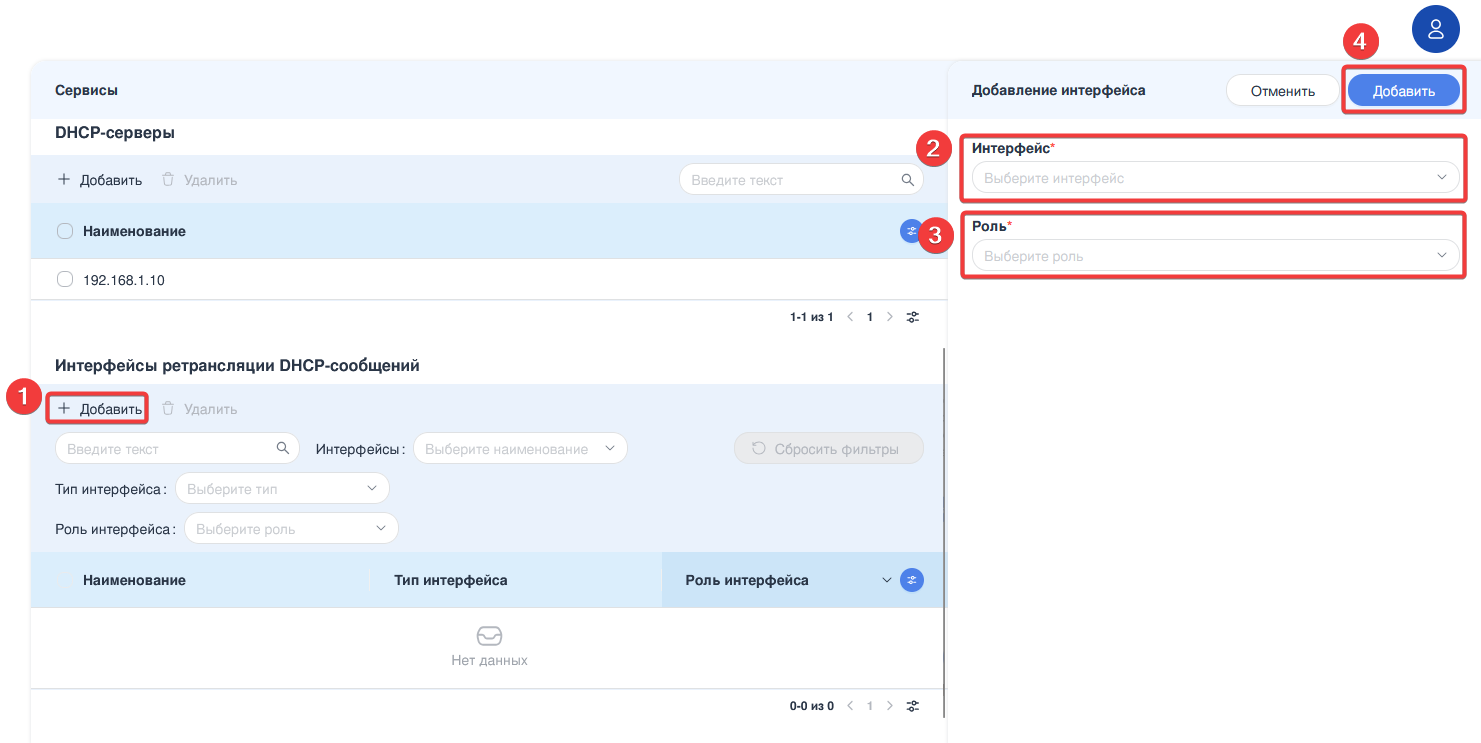Screen dimensions: 1481x743
Task: Select the 192.168.1.10 server checkbox
Action: coord(65,280)
